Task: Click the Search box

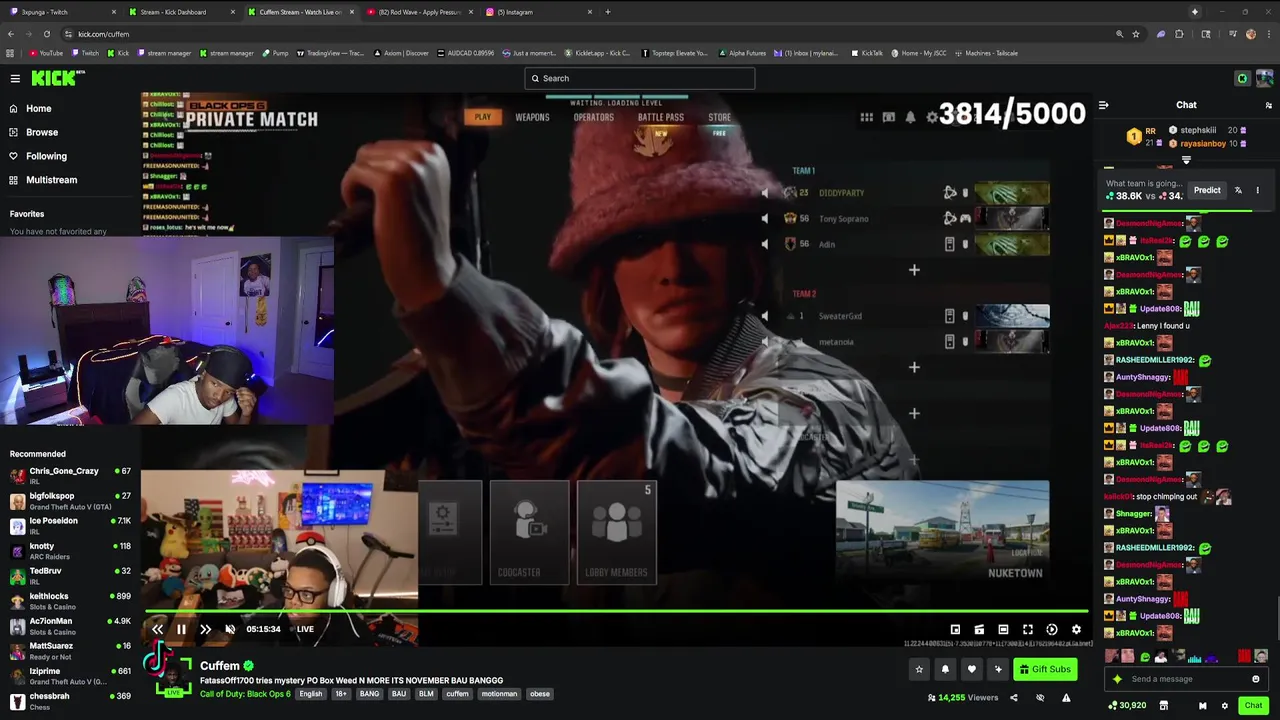Action: pos(640,78)
